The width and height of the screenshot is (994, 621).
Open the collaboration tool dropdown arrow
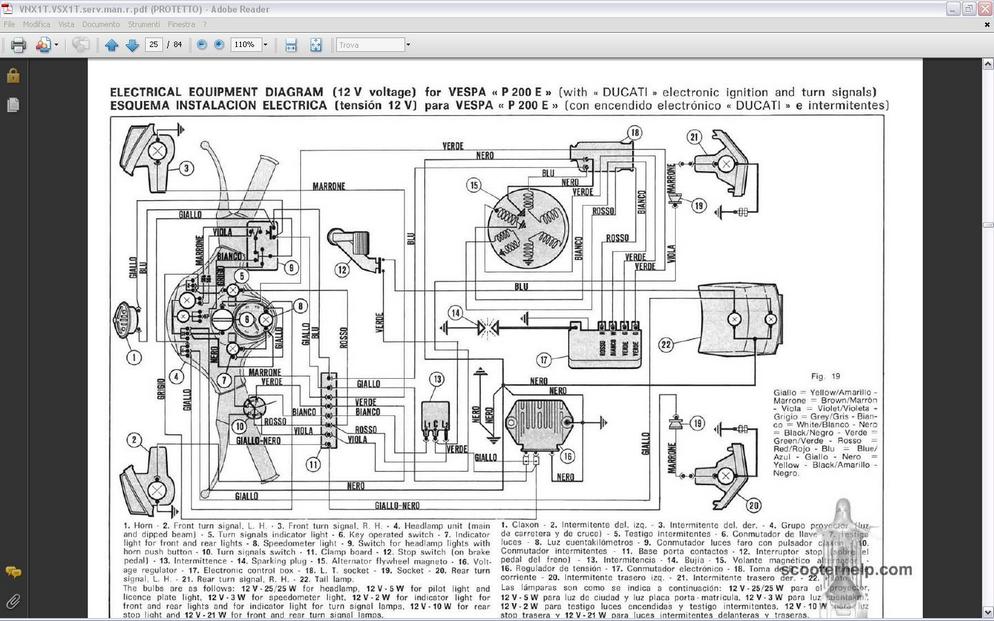pos(57,45)
